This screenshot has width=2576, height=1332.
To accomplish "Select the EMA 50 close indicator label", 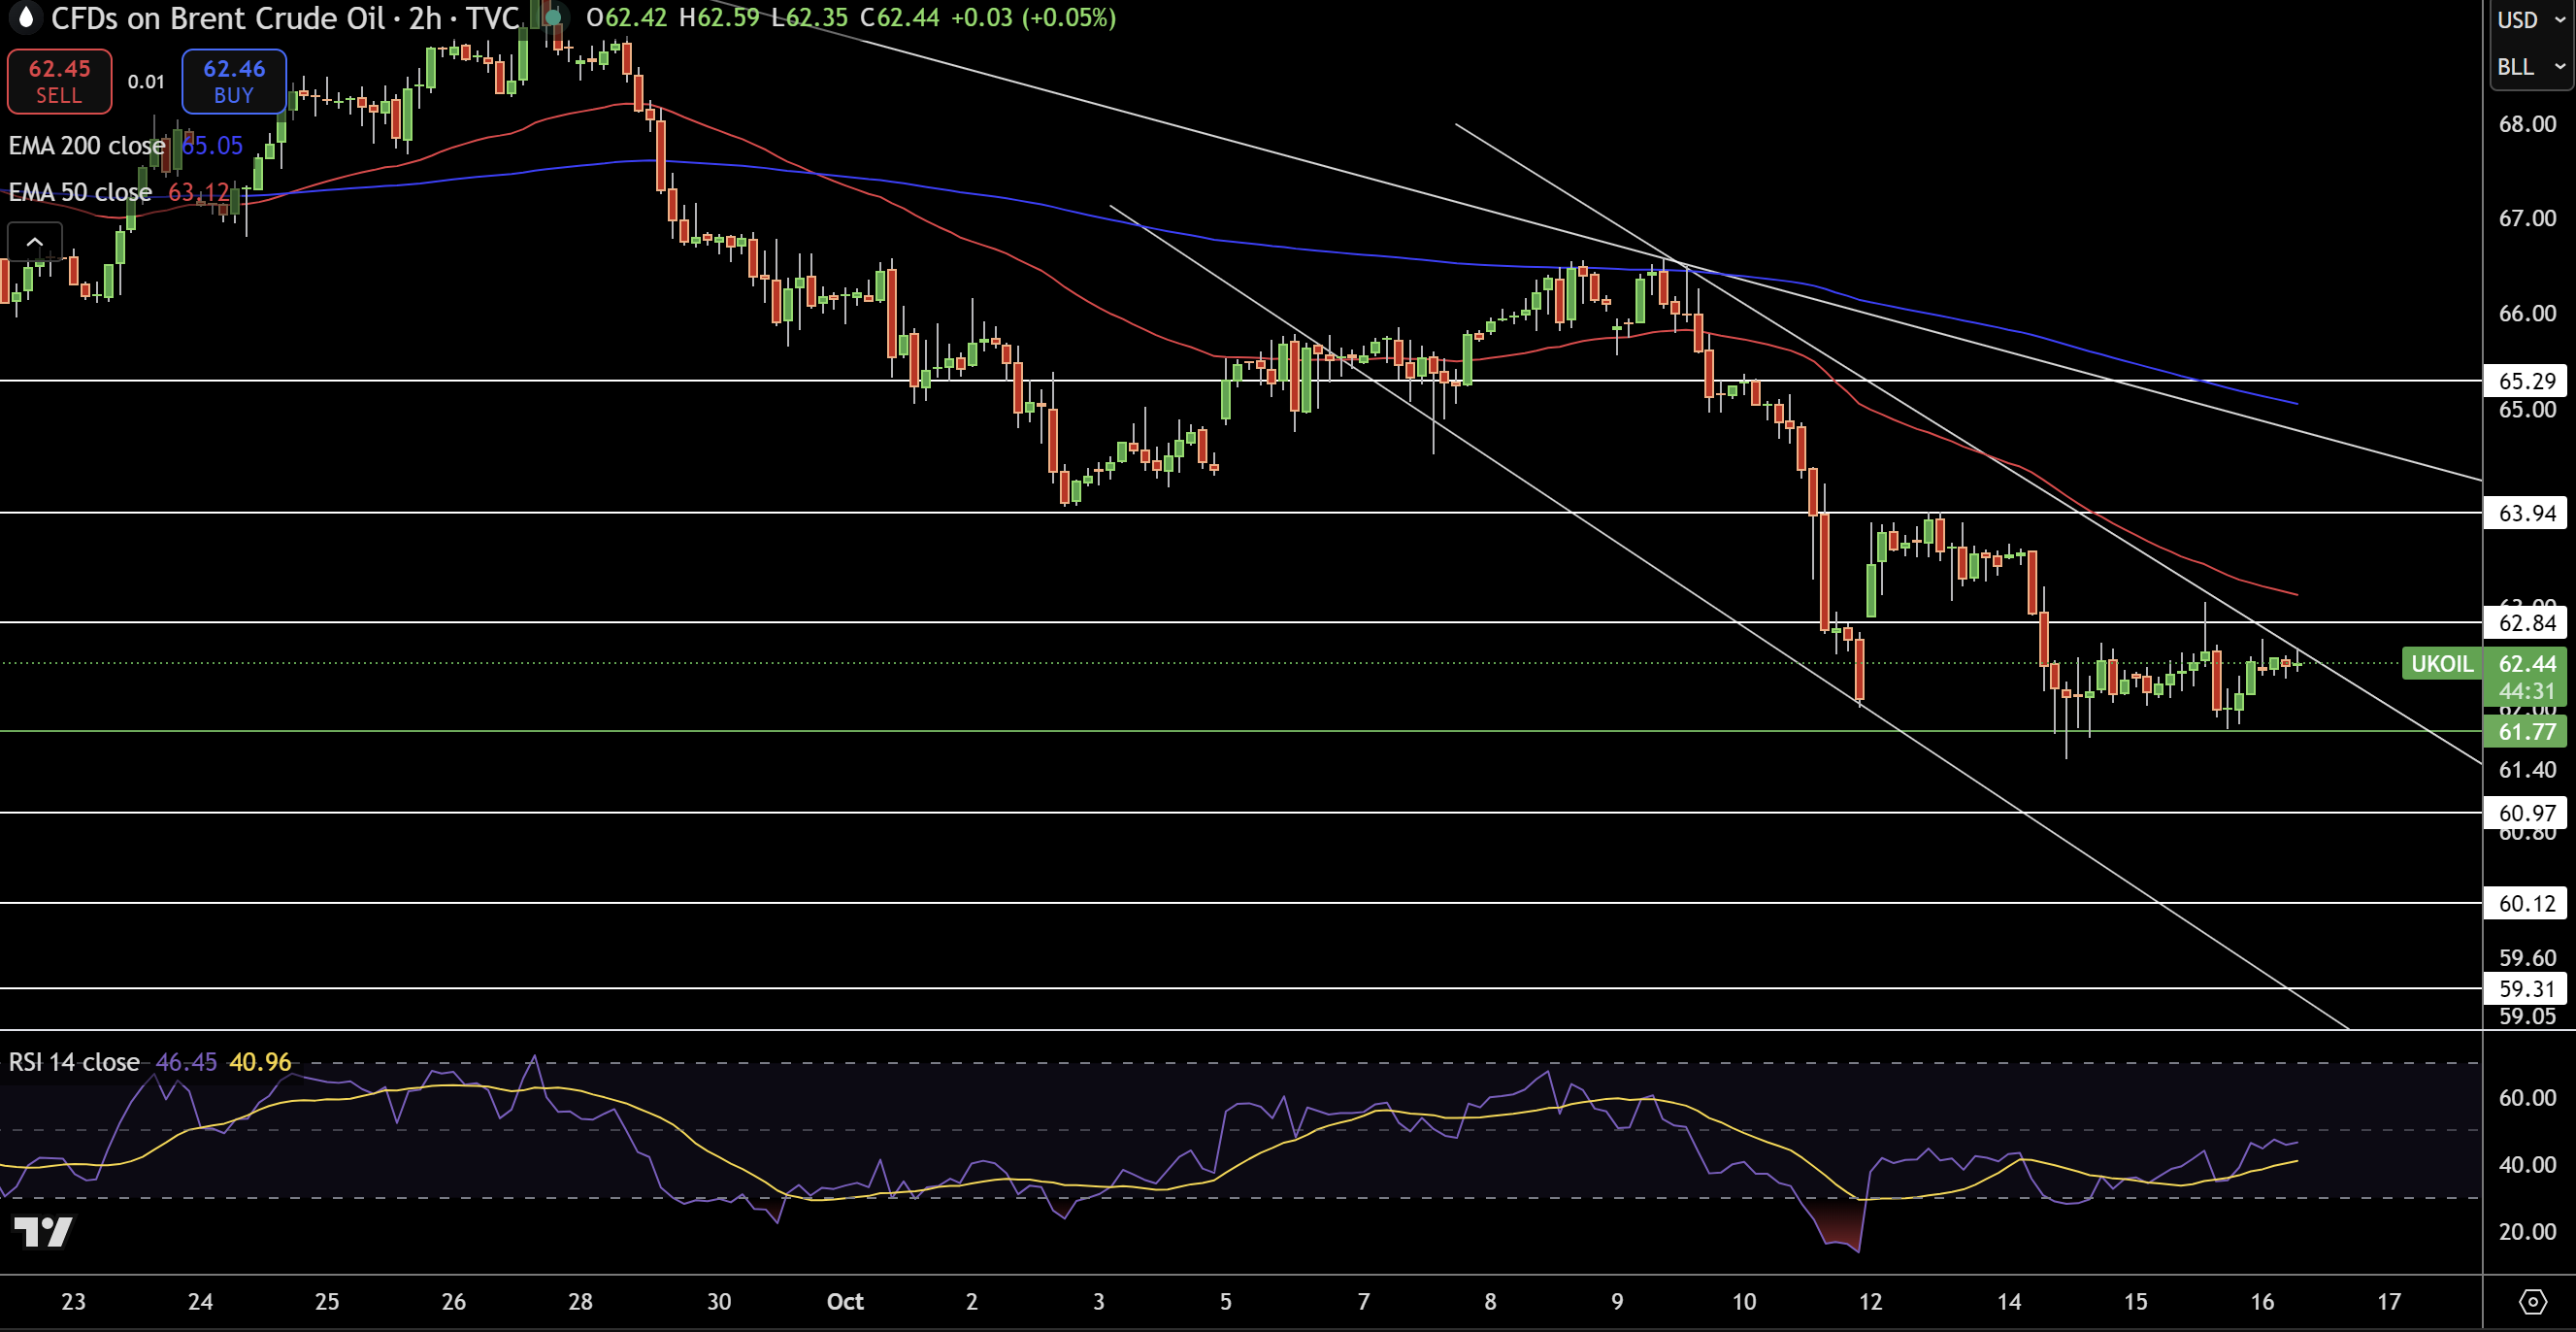I will click(x=80, y=192).
